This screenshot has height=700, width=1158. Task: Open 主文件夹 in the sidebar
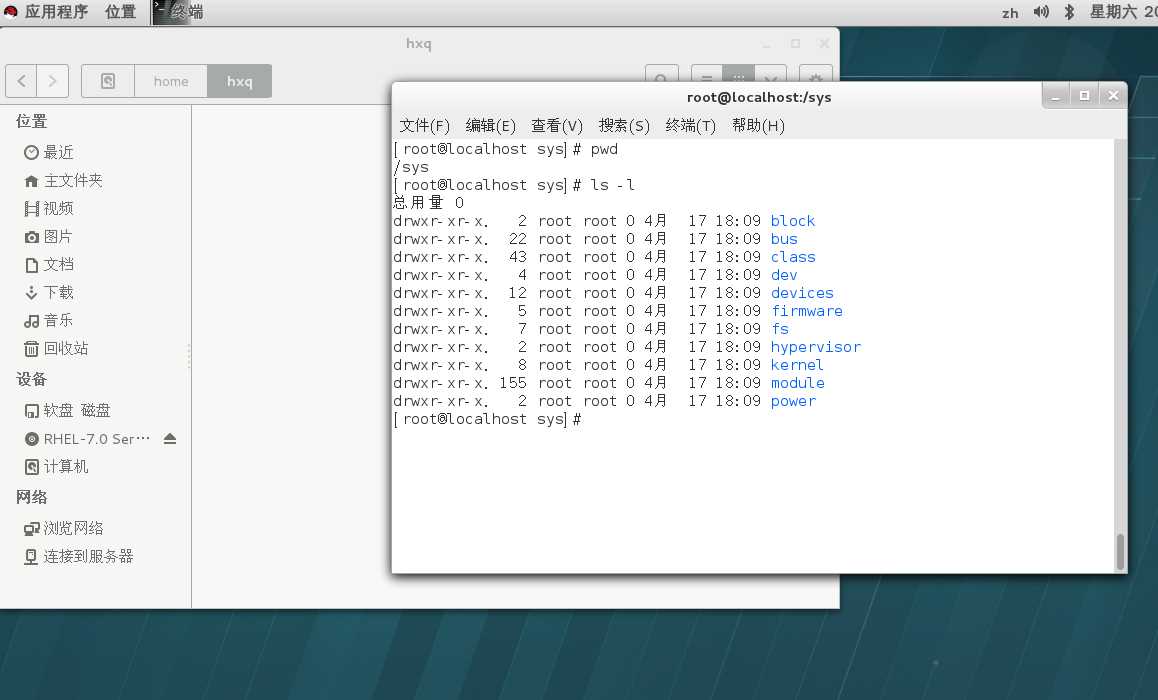coord(72,180)
